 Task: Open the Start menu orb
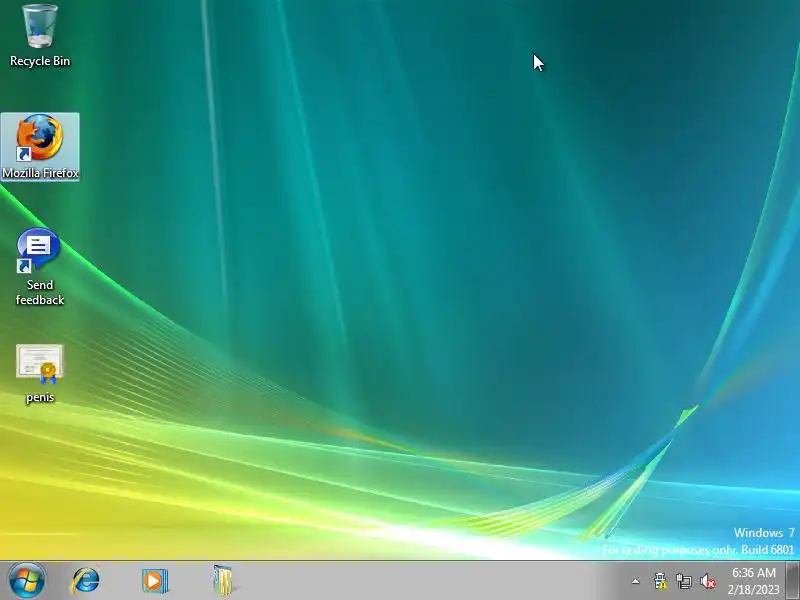[x=27, y=581]
